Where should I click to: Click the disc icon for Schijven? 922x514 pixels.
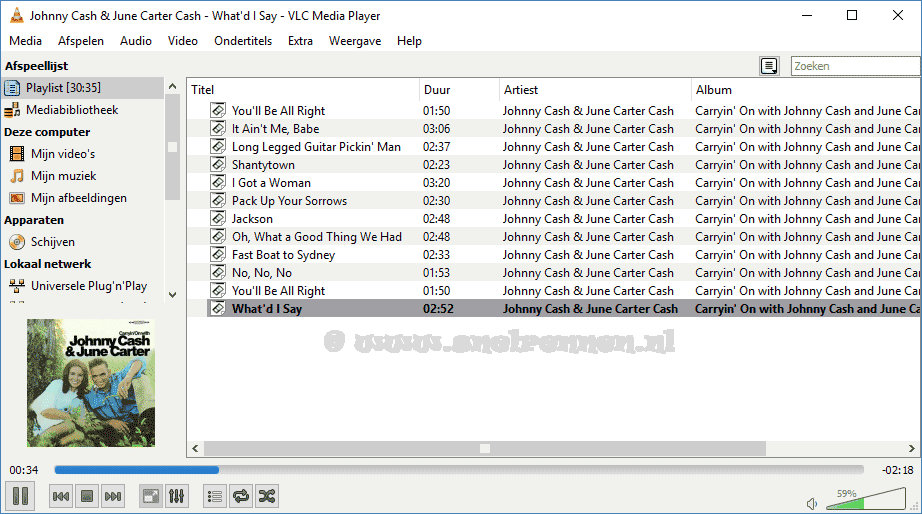(x=17, y=242)
